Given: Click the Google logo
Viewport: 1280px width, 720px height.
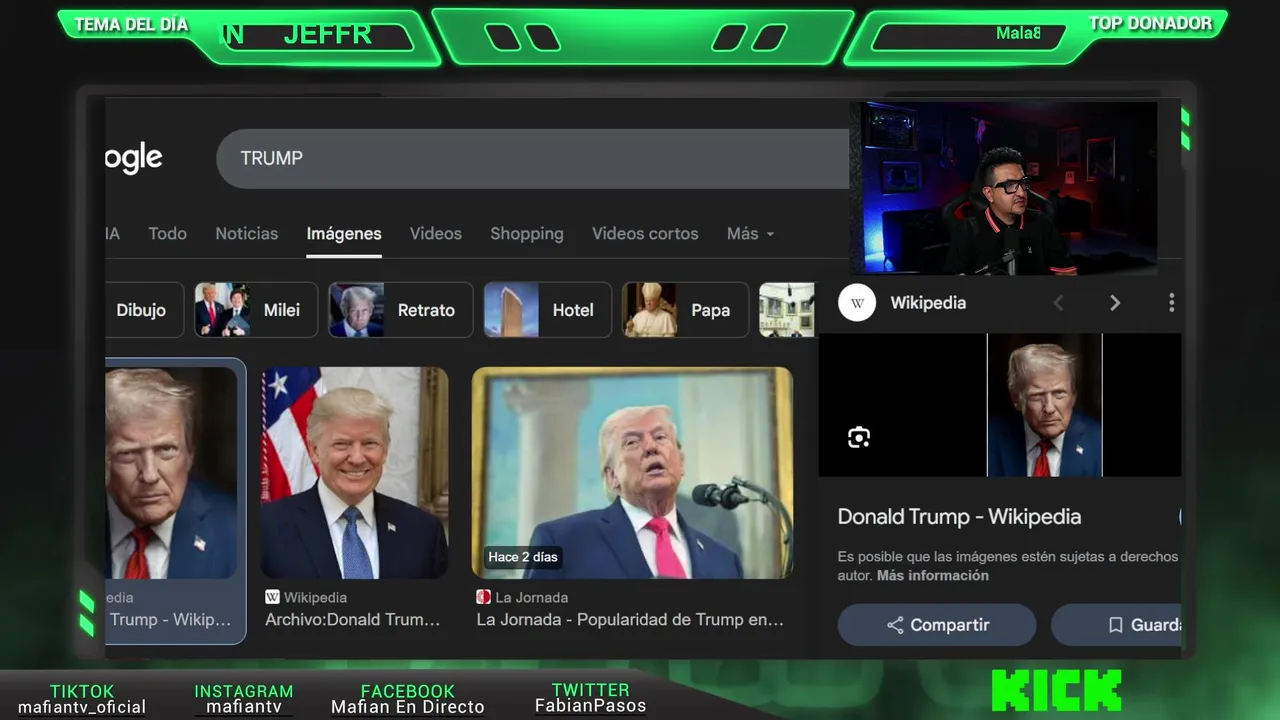Looking at the screenshot, I should click(x=134, y=158).
